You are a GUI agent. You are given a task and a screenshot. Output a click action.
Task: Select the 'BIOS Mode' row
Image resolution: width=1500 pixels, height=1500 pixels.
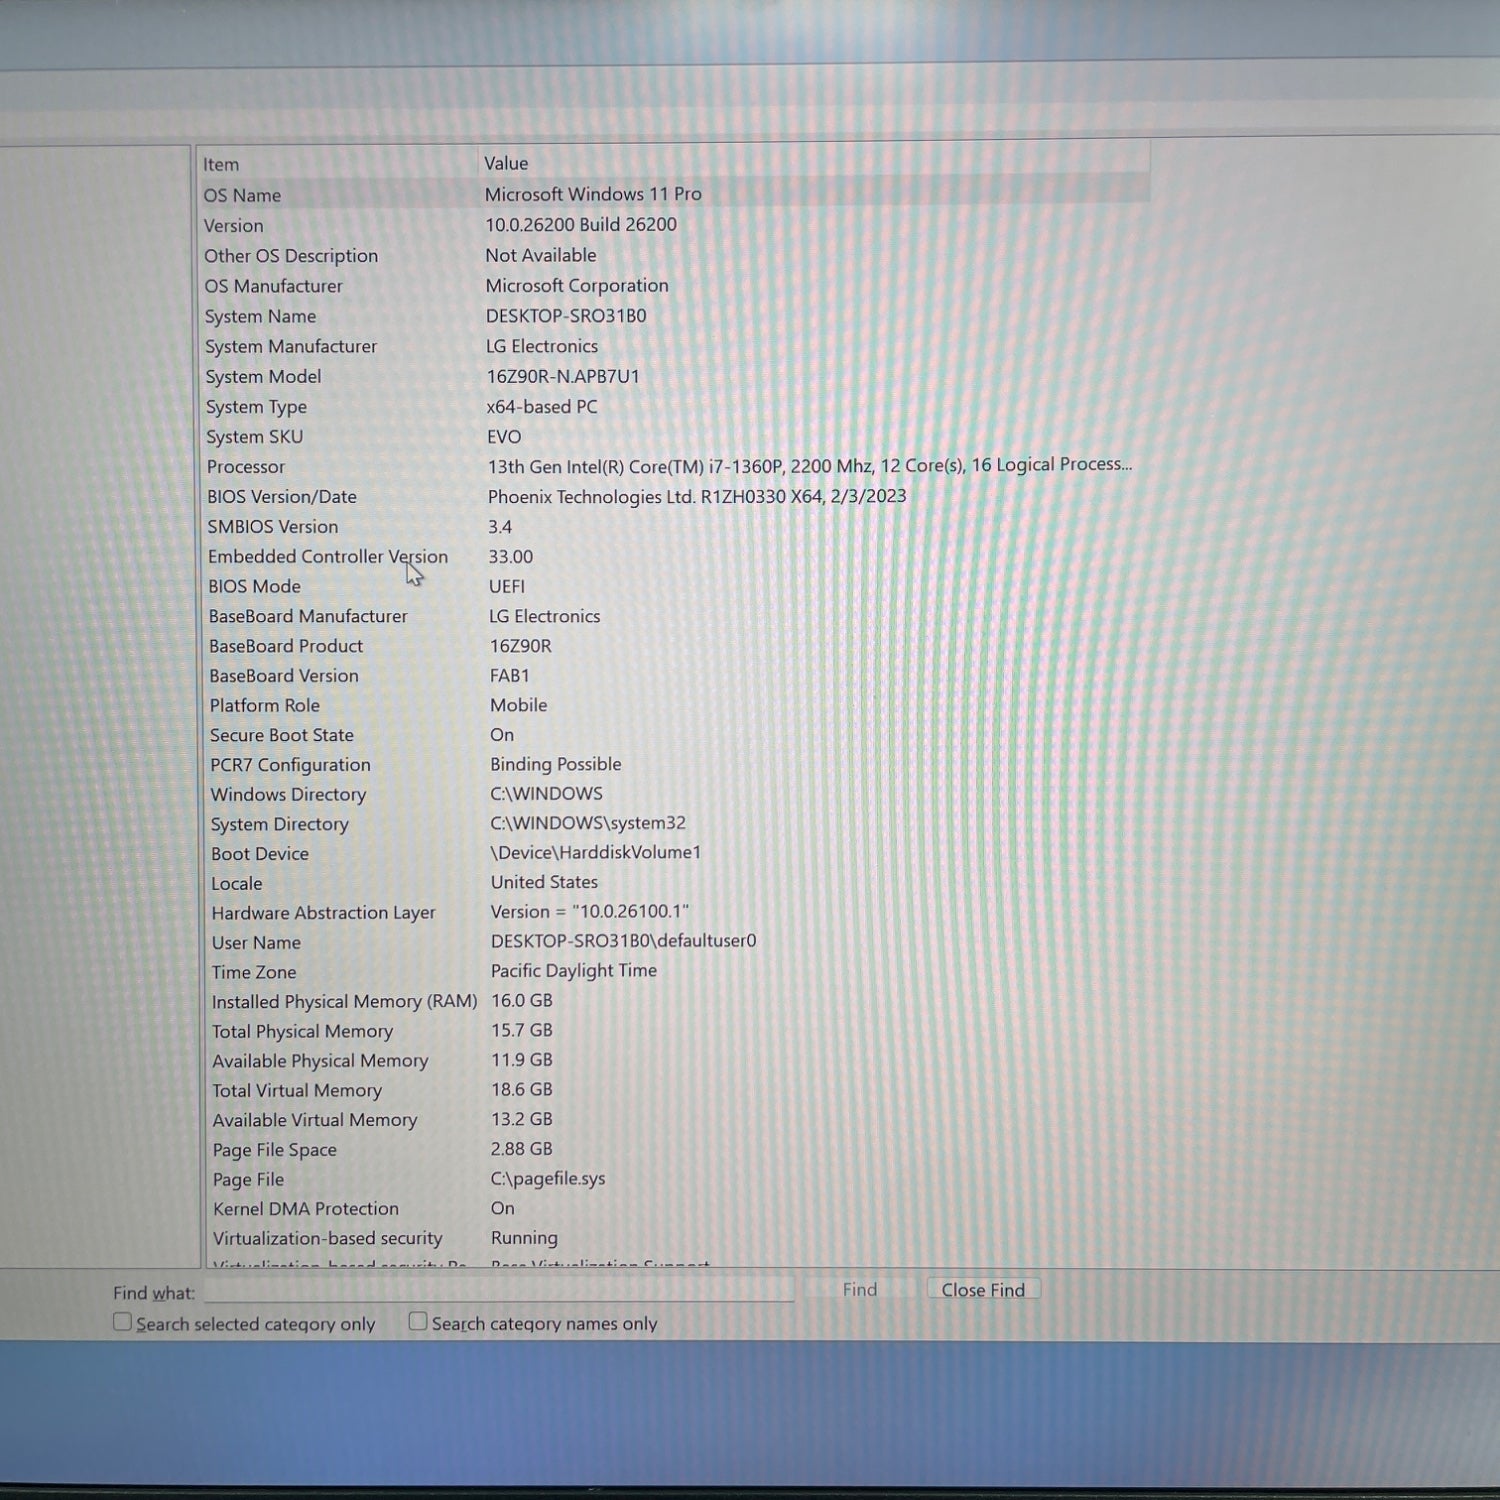[674, 587]
